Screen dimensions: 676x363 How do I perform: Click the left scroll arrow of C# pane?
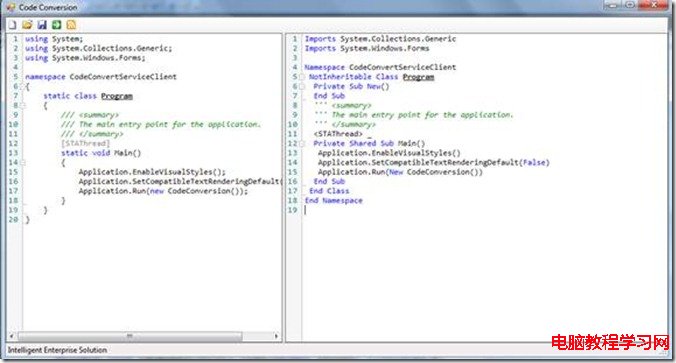12,336
